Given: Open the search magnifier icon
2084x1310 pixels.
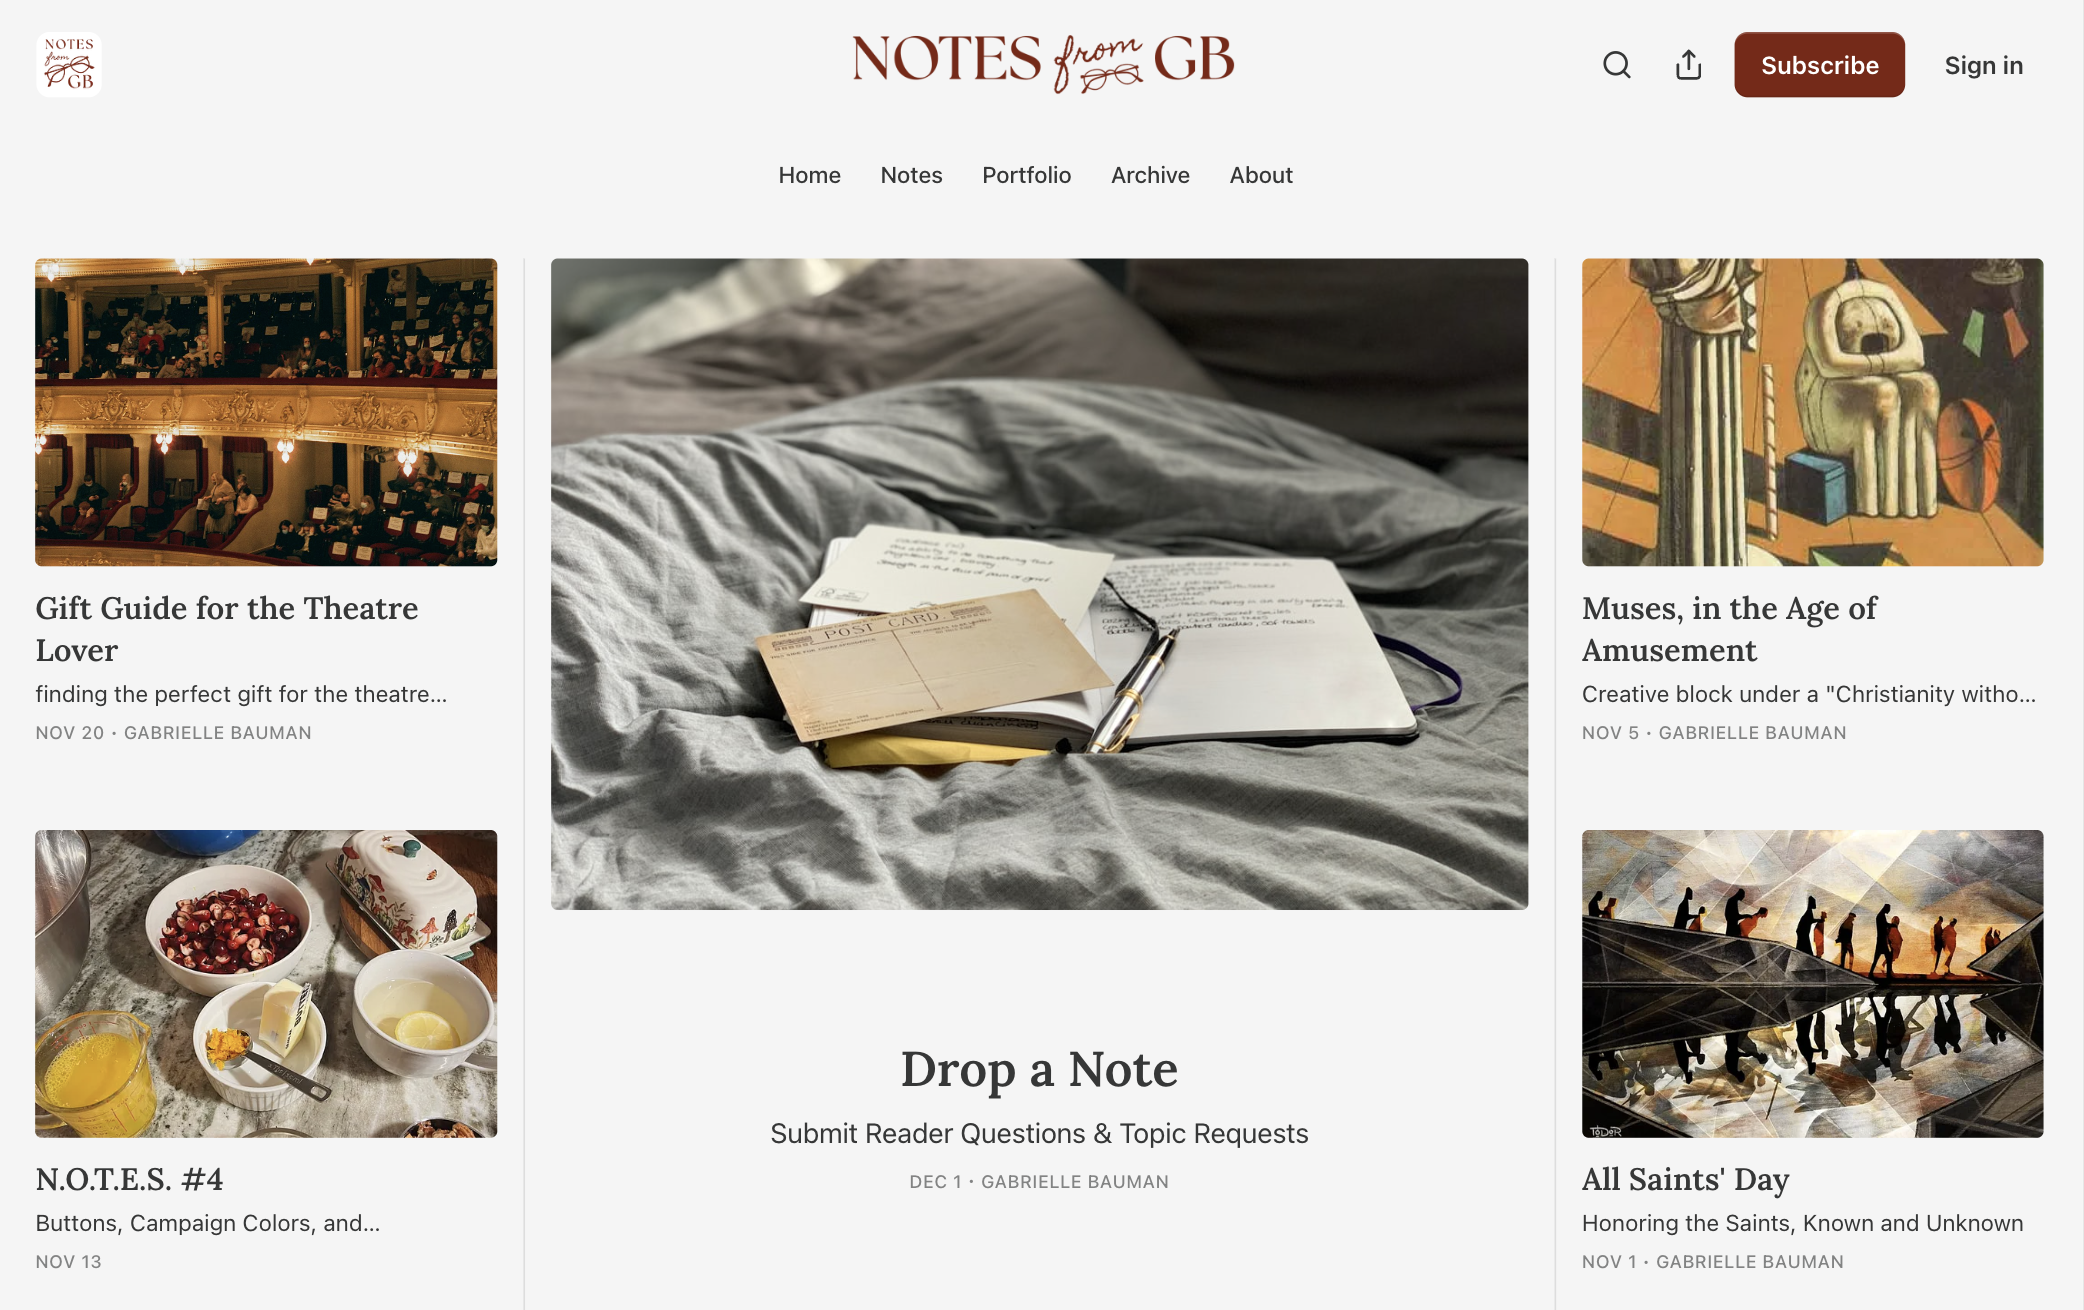Looking at the screenshot, I should [x=1616, y=65].
